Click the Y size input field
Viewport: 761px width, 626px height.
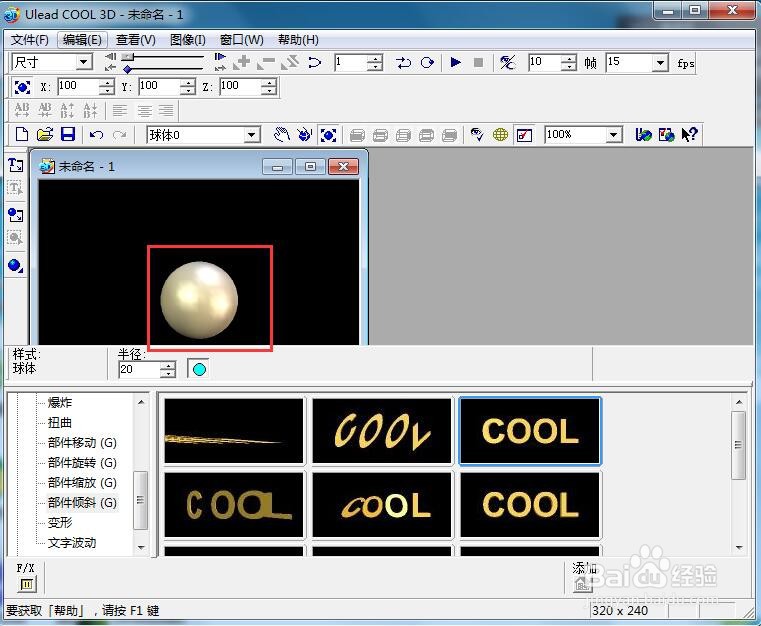(159, 87)
